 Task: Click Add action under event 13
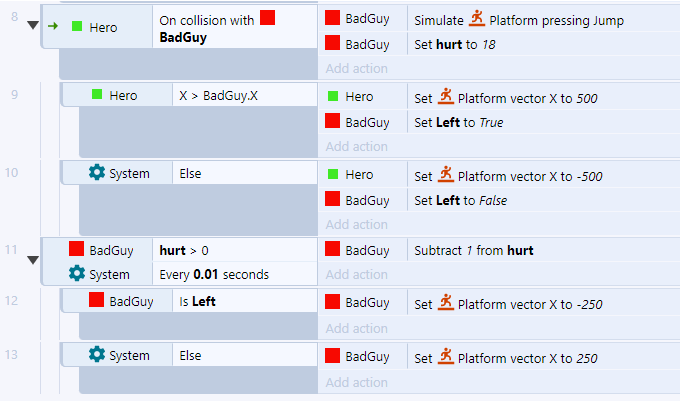356,382
